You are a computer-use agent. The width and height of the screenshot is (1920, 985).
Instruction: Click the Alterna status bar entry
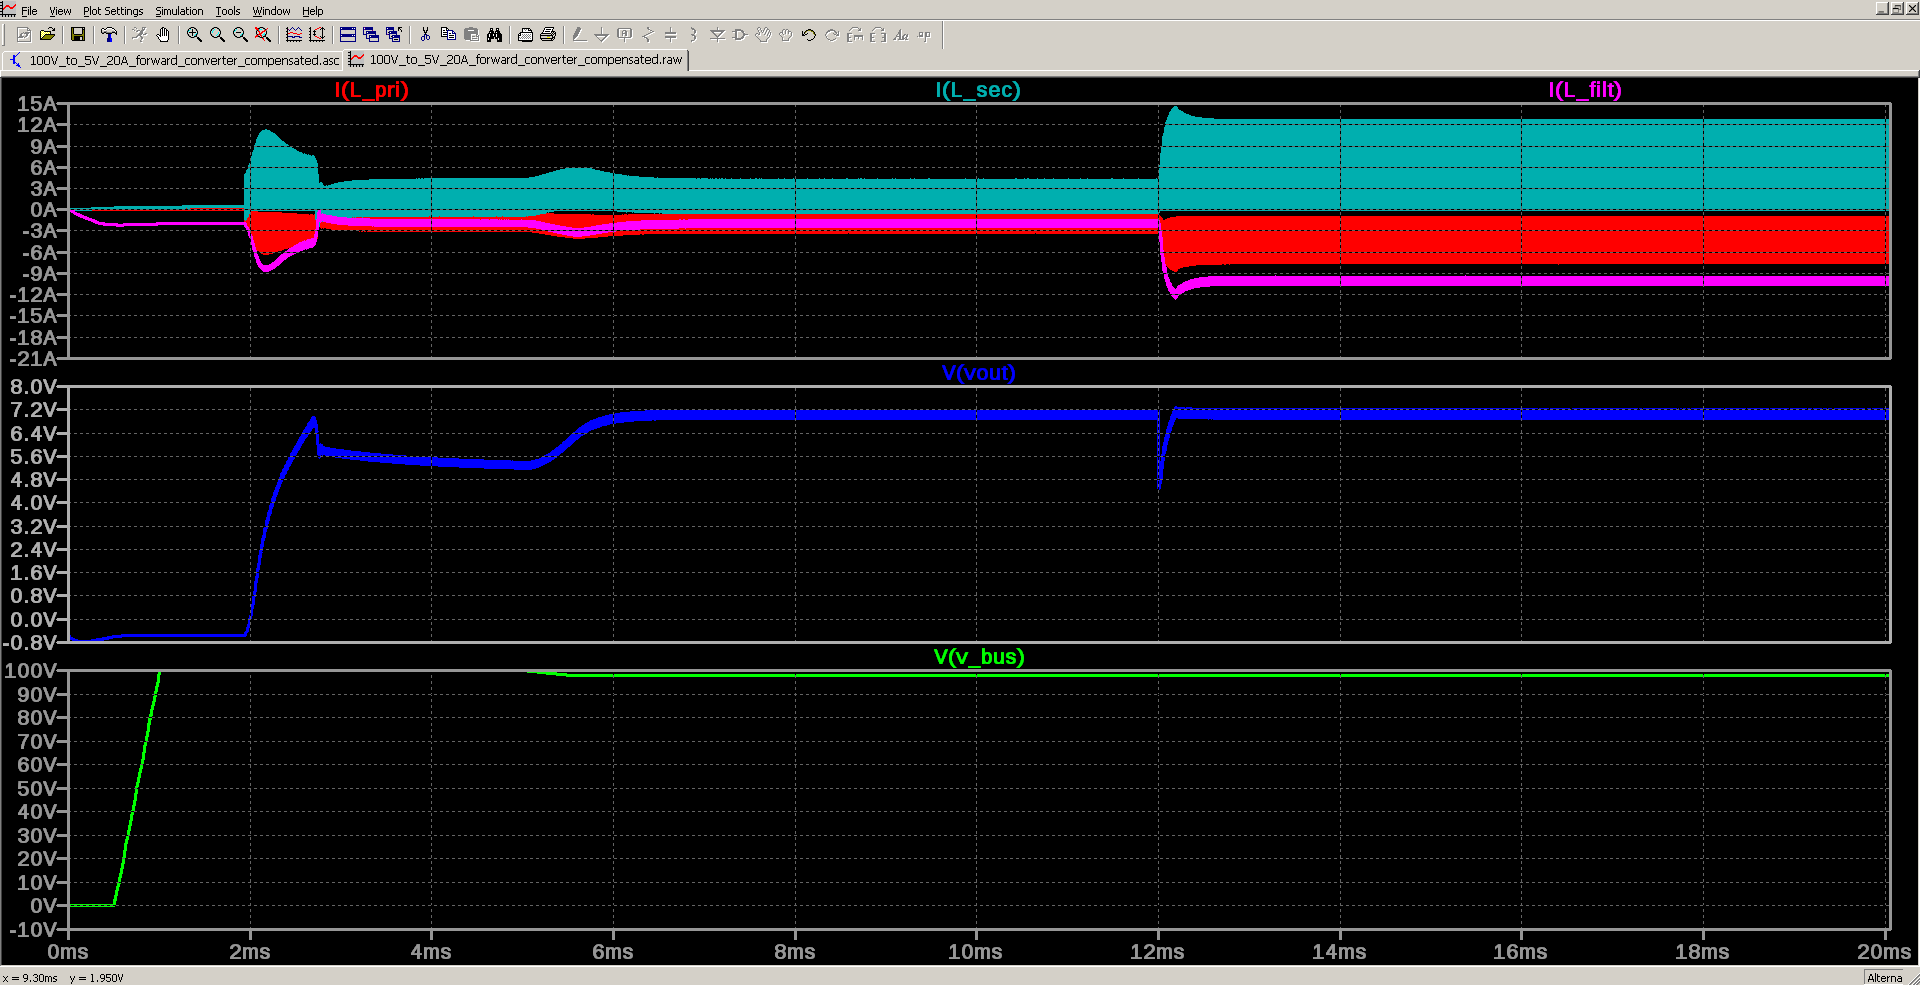(x=1885, y=978)
